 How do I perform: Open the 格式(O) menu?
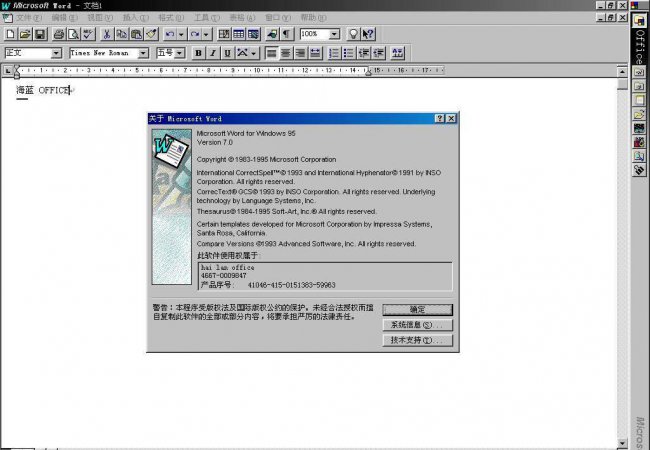click(171, 18)
